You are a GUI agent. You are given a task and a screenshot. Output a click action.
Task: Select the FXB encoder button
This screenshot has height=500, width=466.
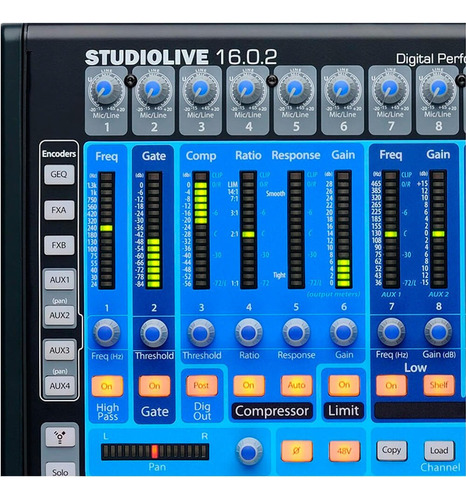59,245
